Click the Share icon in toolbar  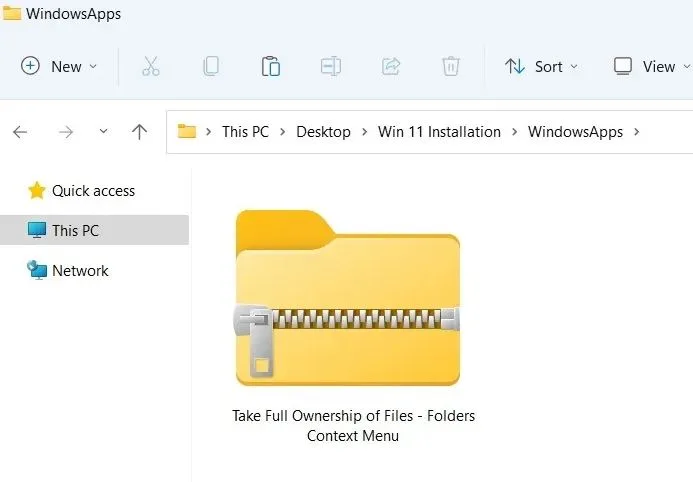(391, 67)
